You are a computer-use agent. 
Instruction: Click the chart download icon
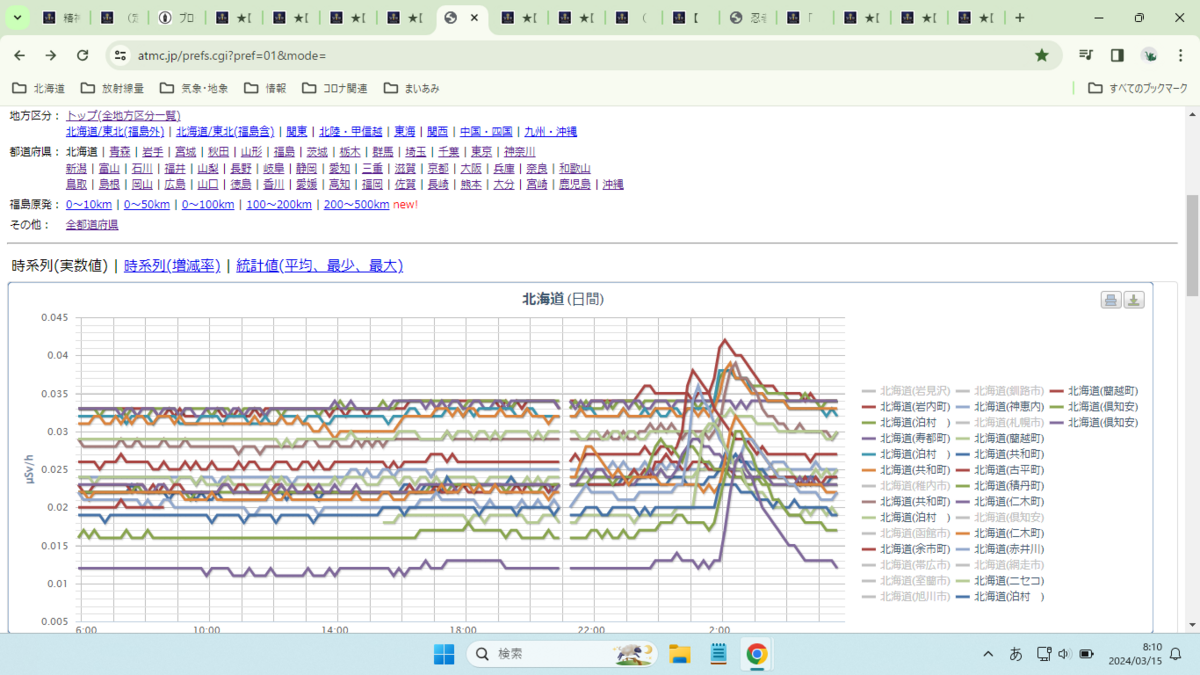(1134, 300)
